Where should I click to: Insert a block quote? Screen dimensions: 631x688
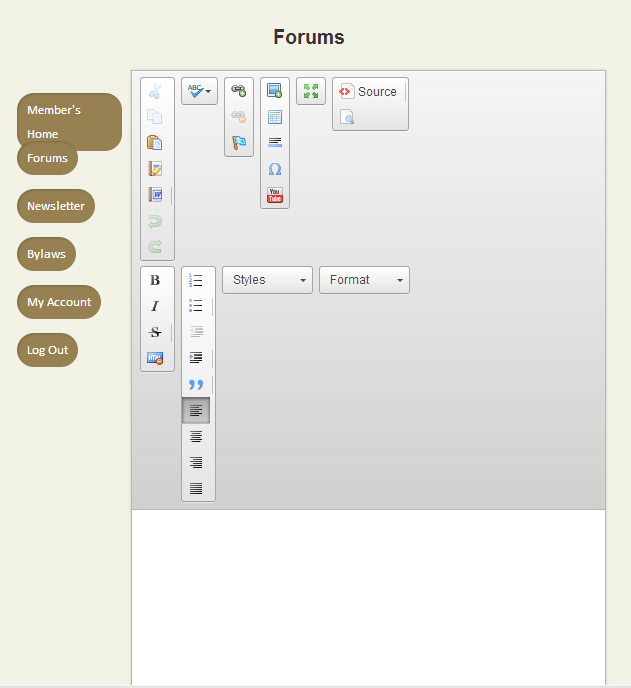click(196, 385)
